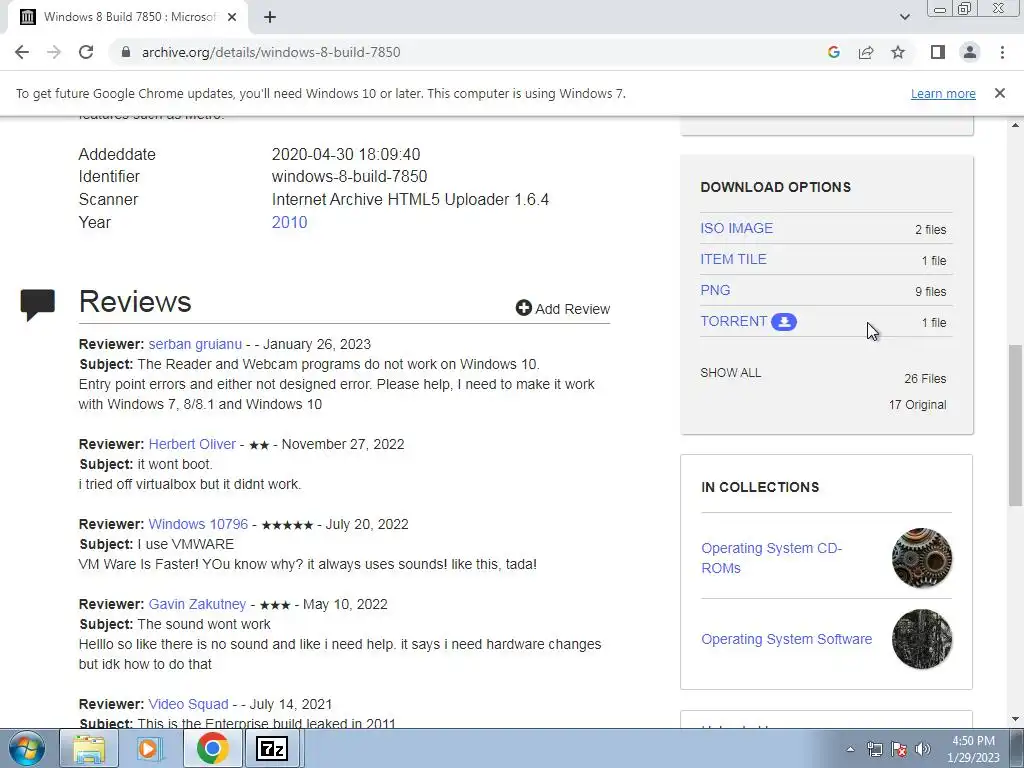Click the network tray icon

874,749
